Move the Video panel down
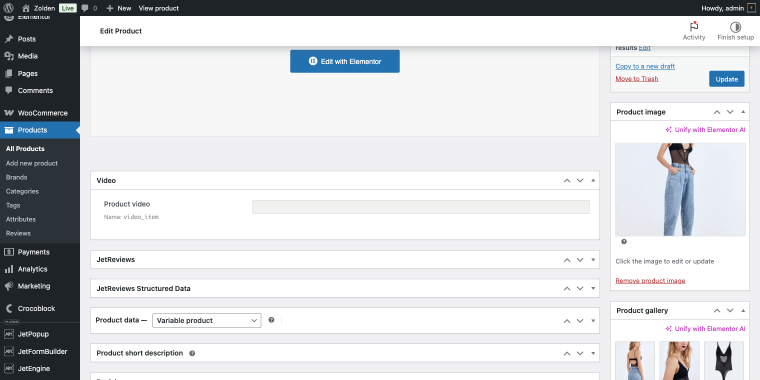The height and width of the screenshot is (380, 760). pyautogui.click(x=580, y=180)
